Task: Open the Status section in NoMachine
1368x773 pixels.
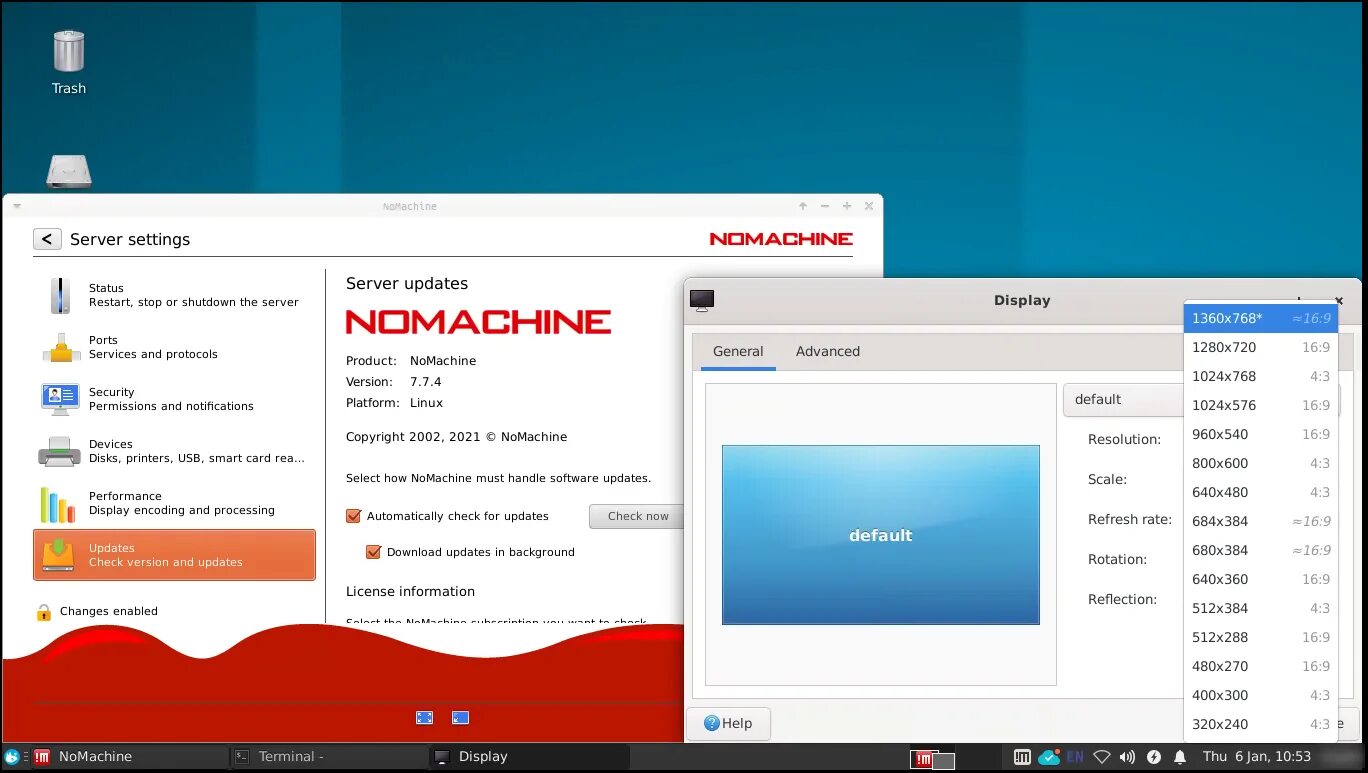Action: tap(175, 295)
